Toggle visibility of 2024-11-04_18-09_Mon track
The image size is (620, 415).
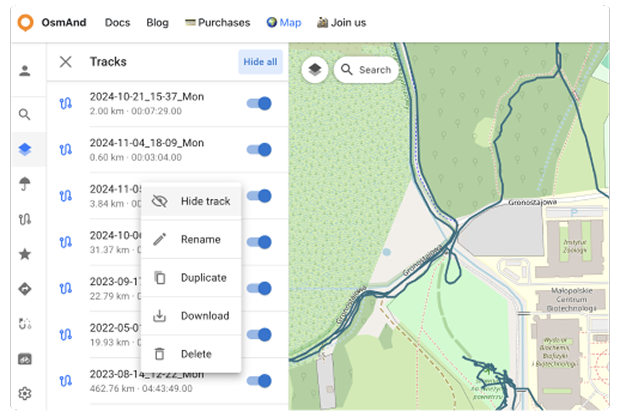pyautogui.click(x=259, y=149)
